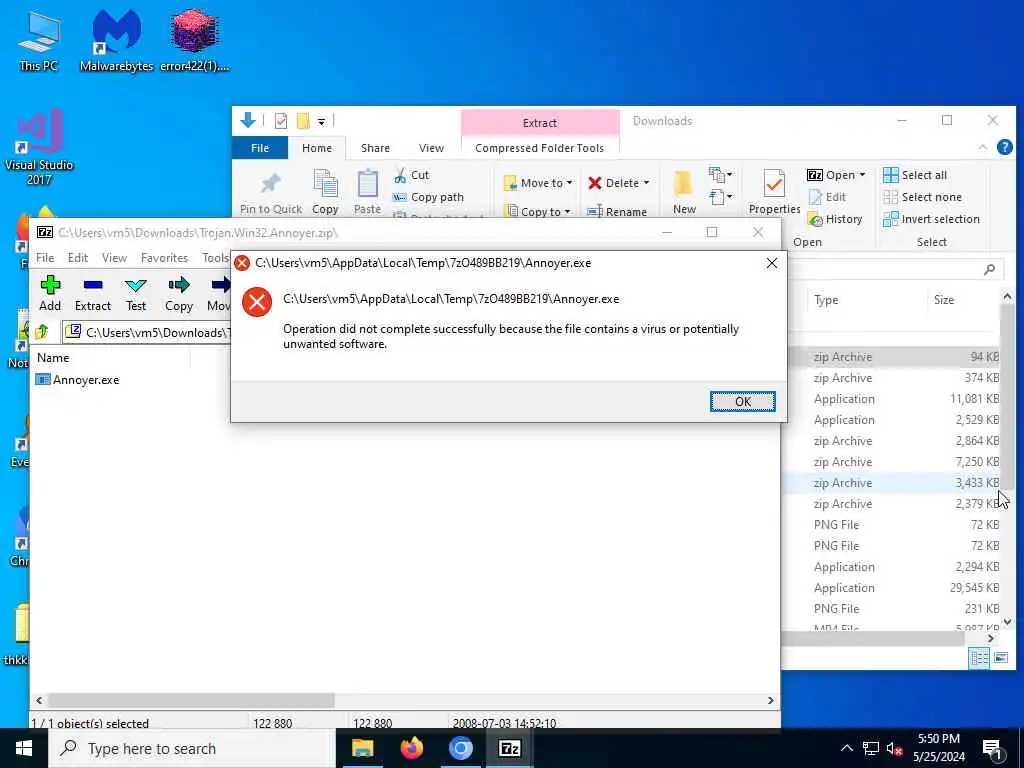1024x768 pixels.
Task: Open the 7-Zip Favorites menu
Action: [x=164, y=257]
